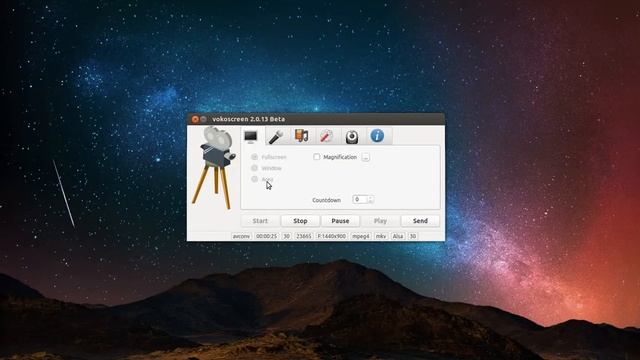Open the miscellaneous settings tab with pencil icon
Viewport: 640px width, 360px height.
(x=326, y=136)
